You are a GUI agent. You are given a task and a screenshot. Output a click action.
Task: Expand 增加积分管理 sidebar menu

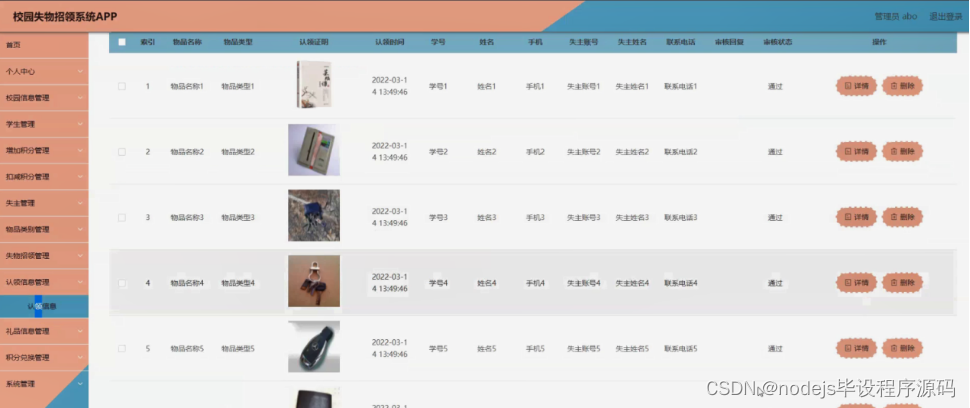click(44, 150)
